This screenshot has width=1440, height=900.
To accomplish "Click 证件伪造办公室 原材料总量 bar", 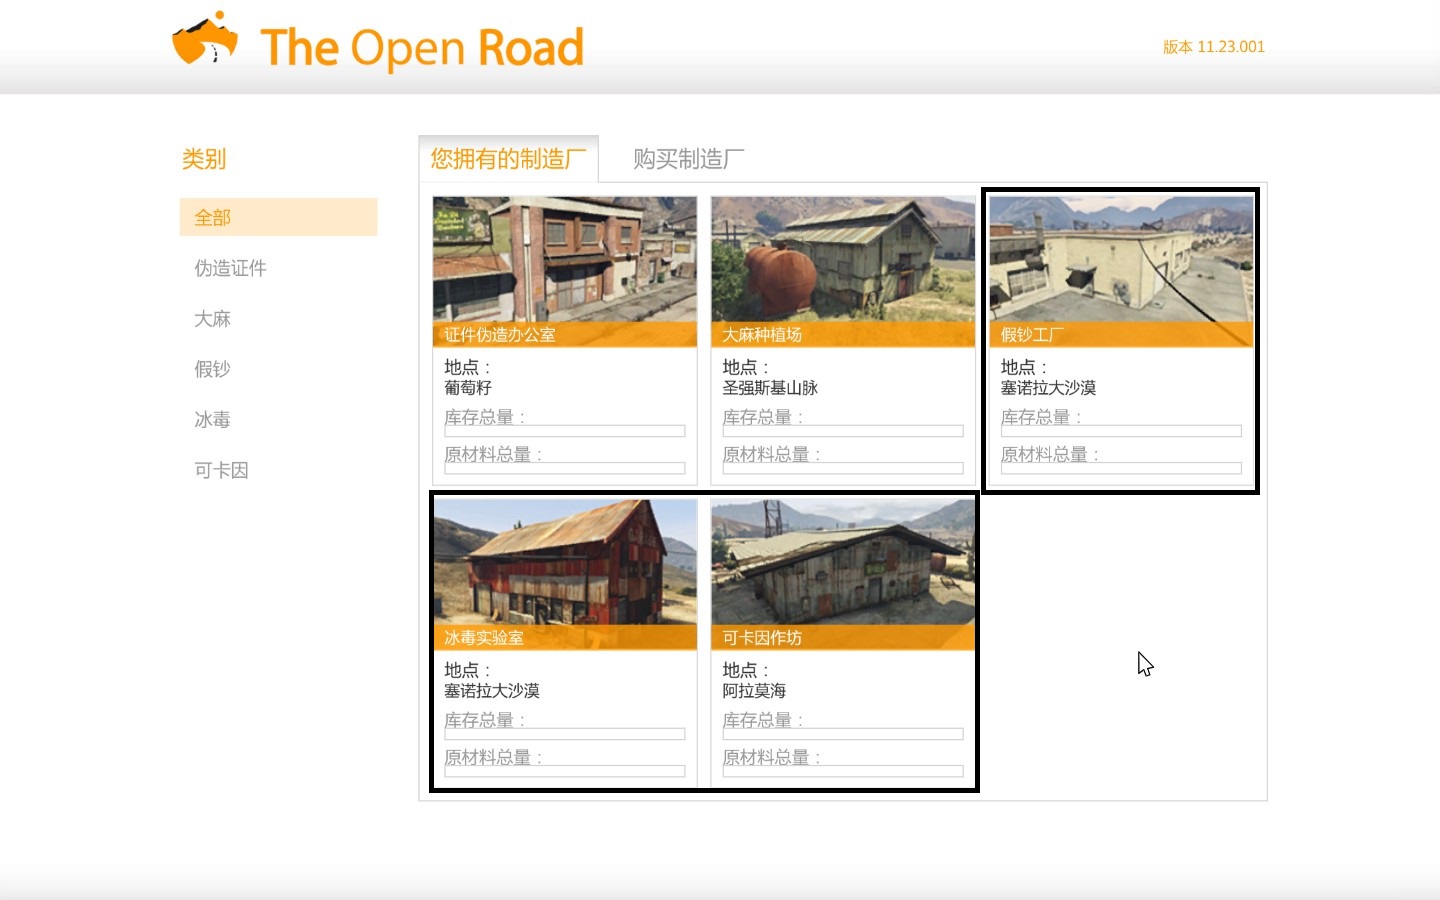I will pos(565,468).
